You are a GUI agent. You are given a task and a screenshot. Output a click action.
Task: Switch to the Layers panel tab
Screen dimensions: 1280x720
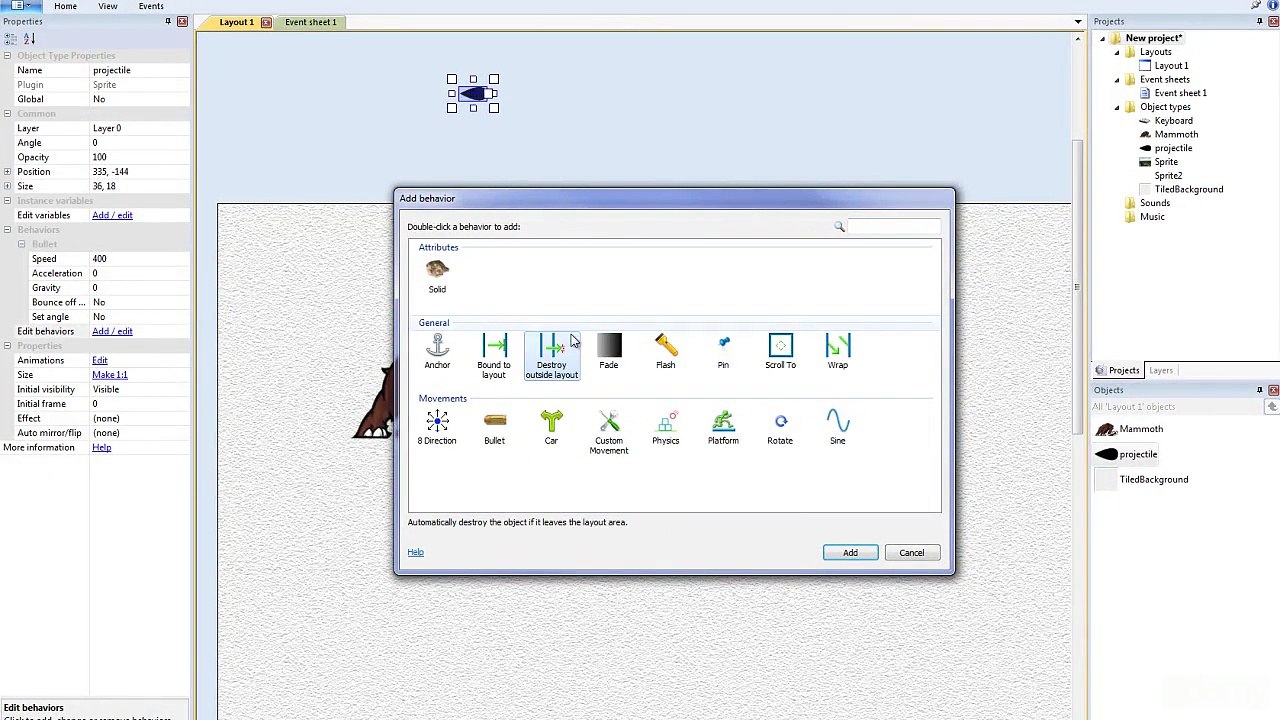(1160, 371)
